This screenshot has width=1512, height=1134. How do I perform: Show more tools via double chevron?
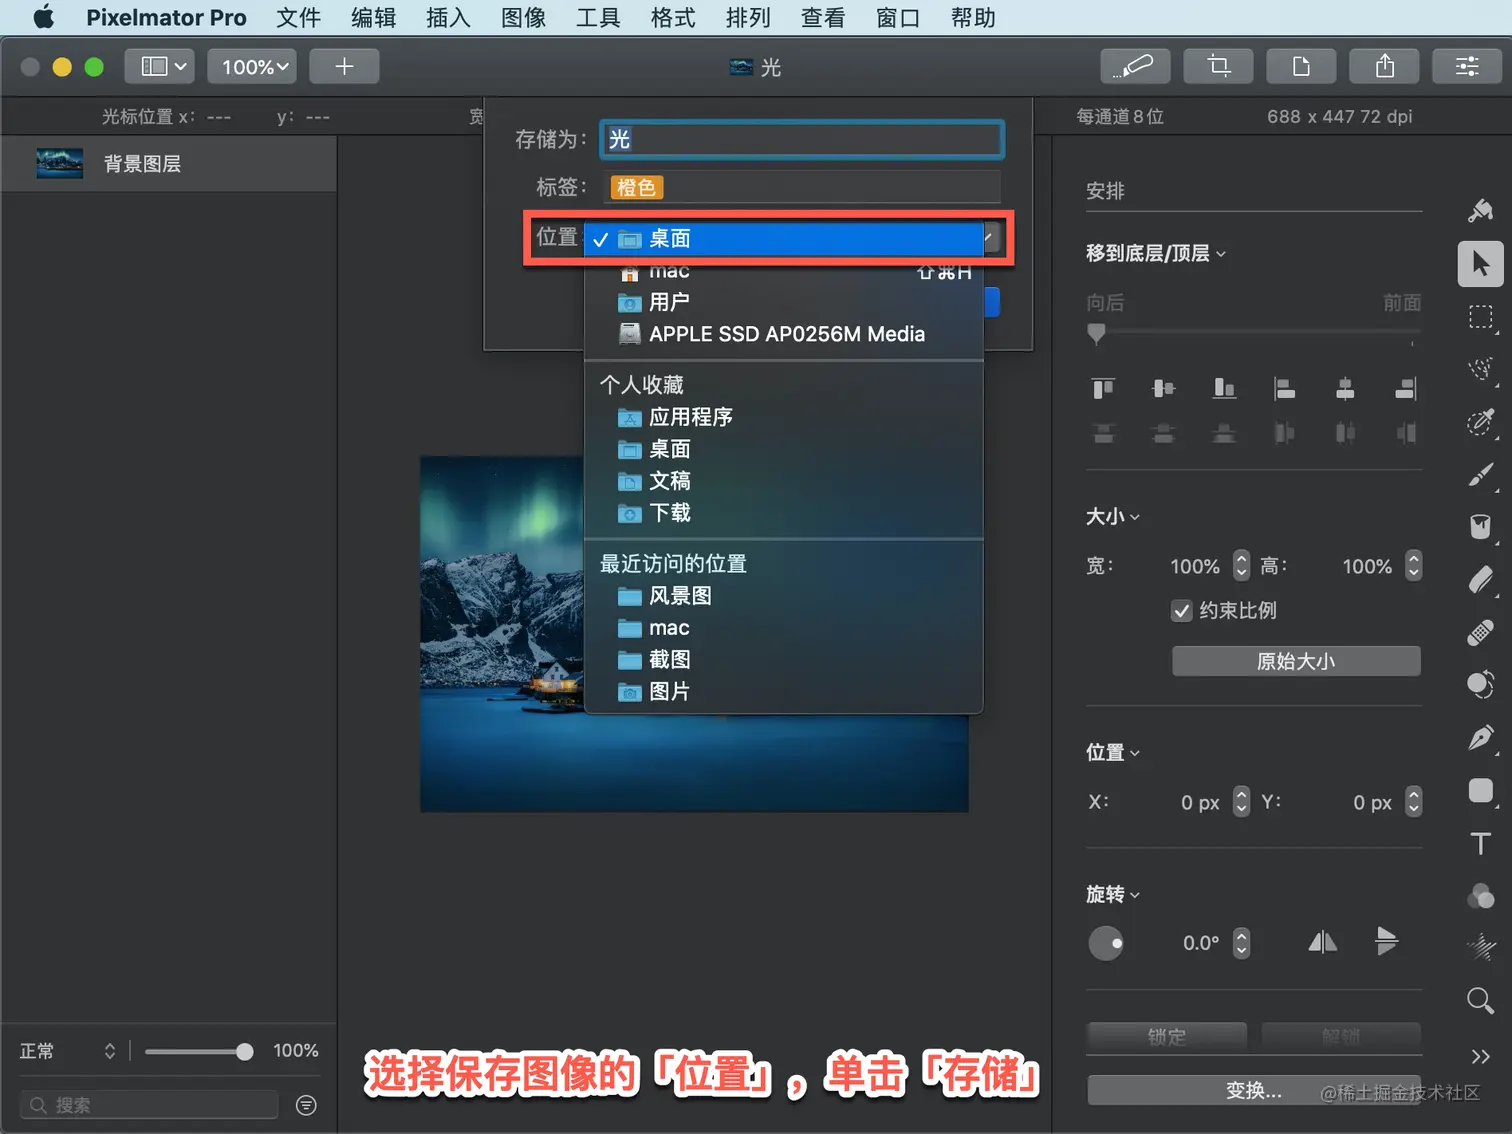point(1481,1056)
